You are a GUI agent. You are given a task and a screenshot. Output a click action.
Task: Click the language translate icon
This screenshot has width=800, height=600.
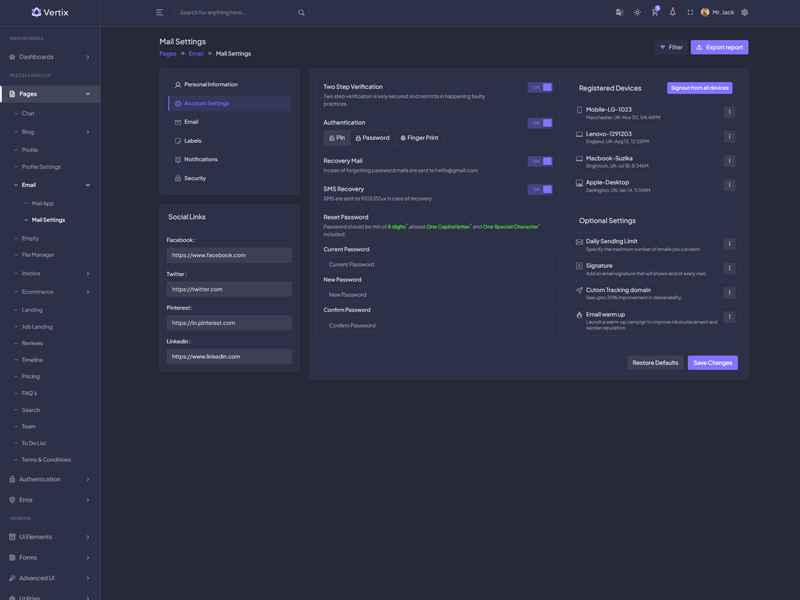(x=619, y=13)
